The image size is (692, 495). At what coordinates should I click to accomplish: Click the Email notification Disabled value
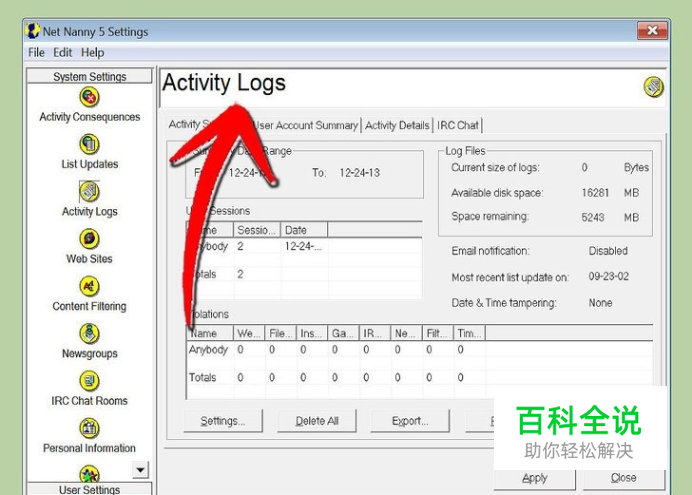click(608, 251)
